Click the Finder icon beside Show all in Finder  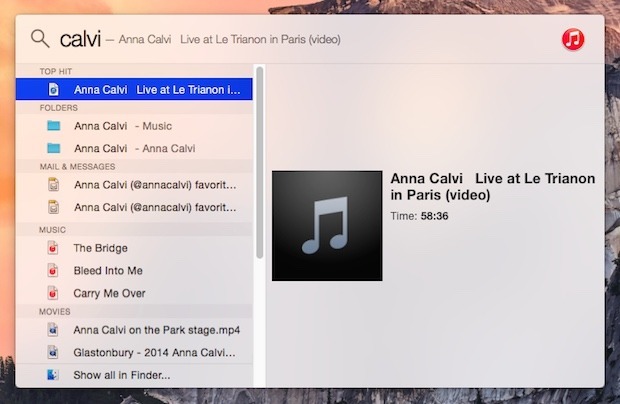coord(54,375)
